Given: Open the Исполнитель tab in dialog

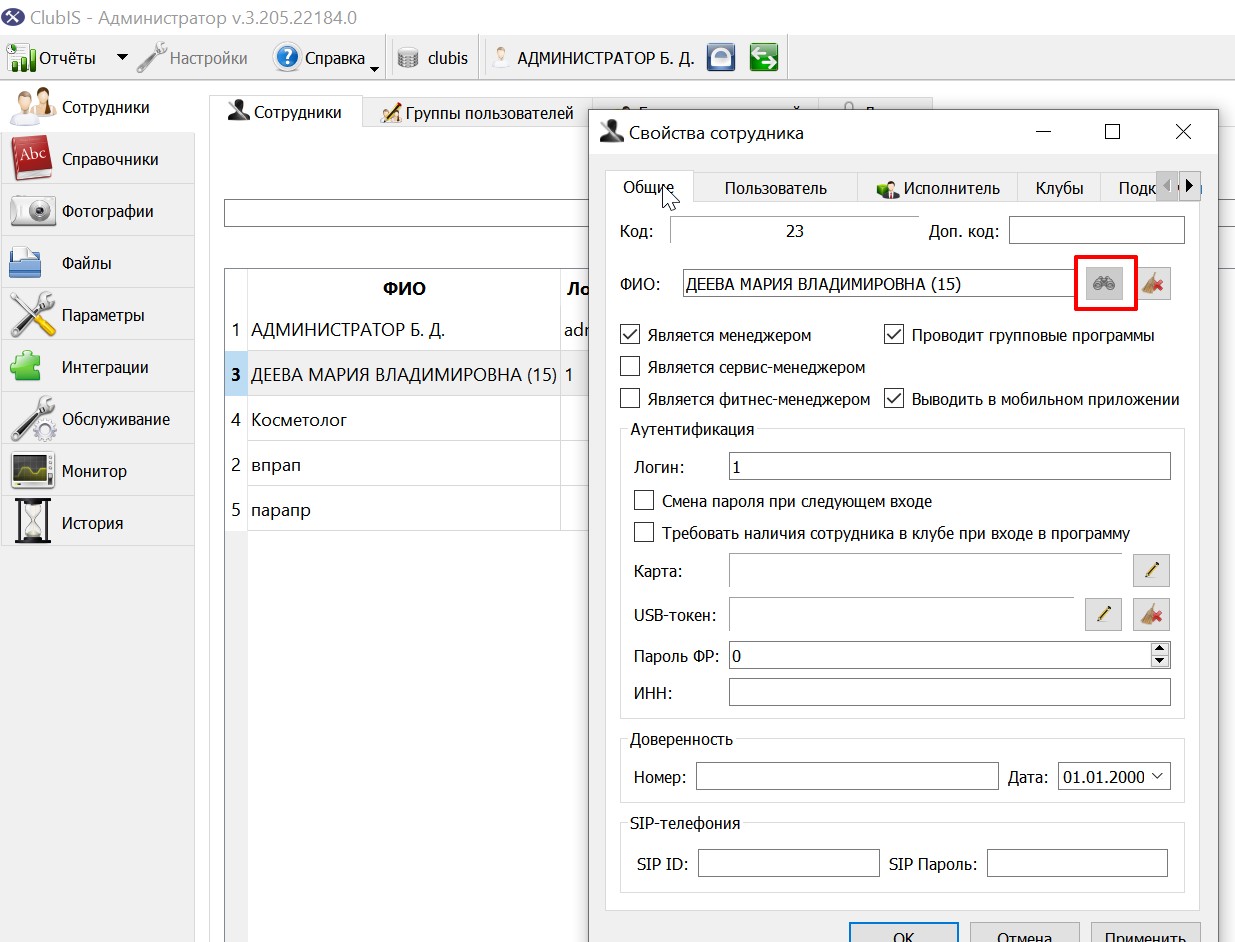Looking at the screenshot, I should pyautogui.click(x=938, y=188).
